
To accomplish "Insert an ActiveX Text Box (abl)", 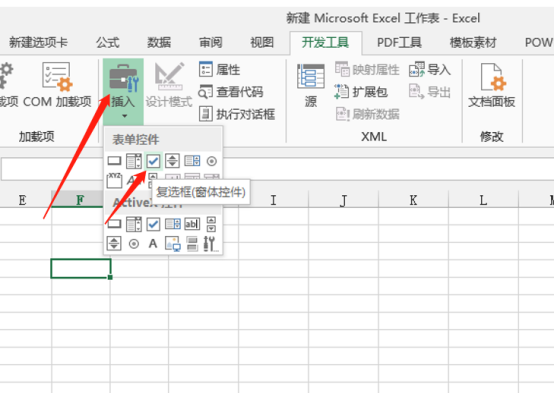I will pyautogui.click(x=192, y=224).
